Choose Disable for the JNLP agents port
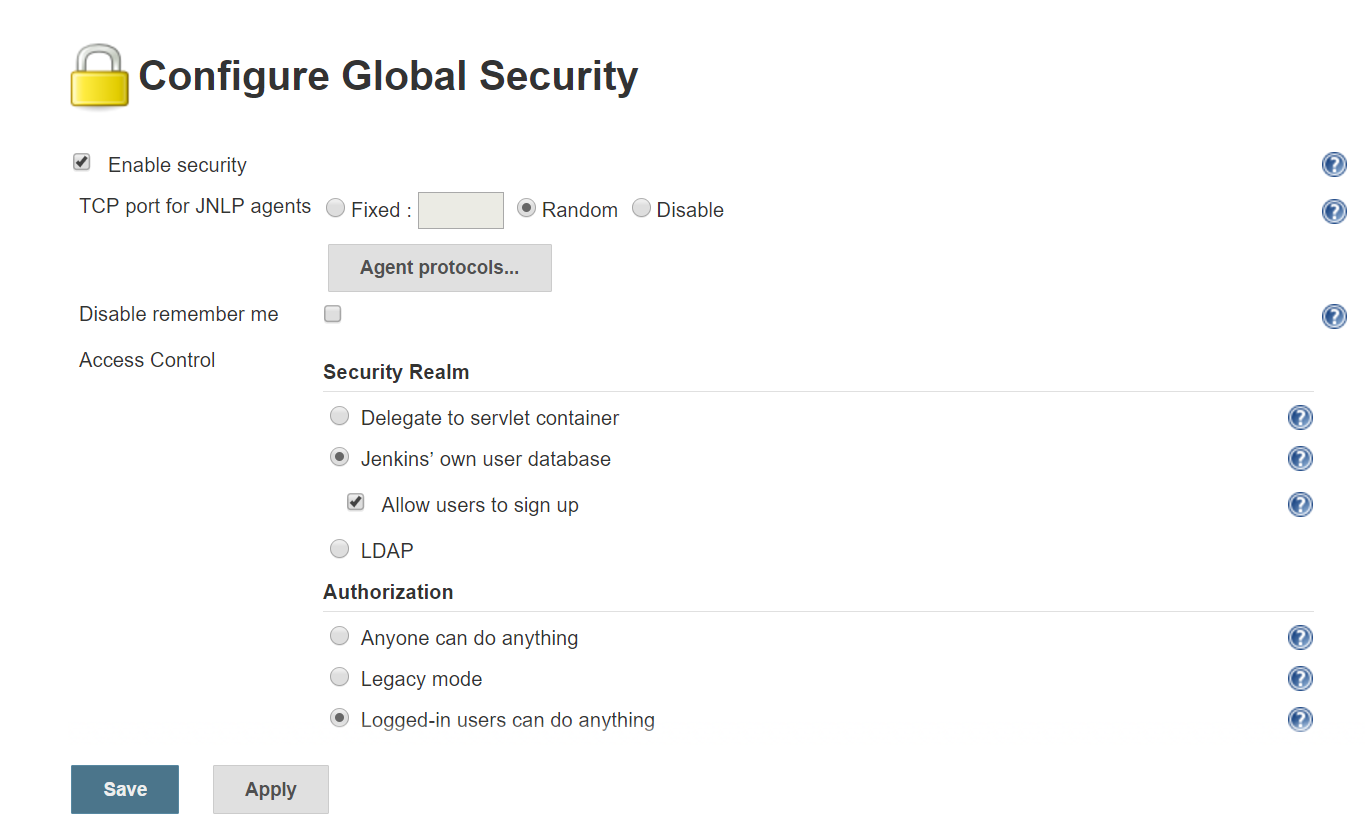 click(x=641, y=208)
